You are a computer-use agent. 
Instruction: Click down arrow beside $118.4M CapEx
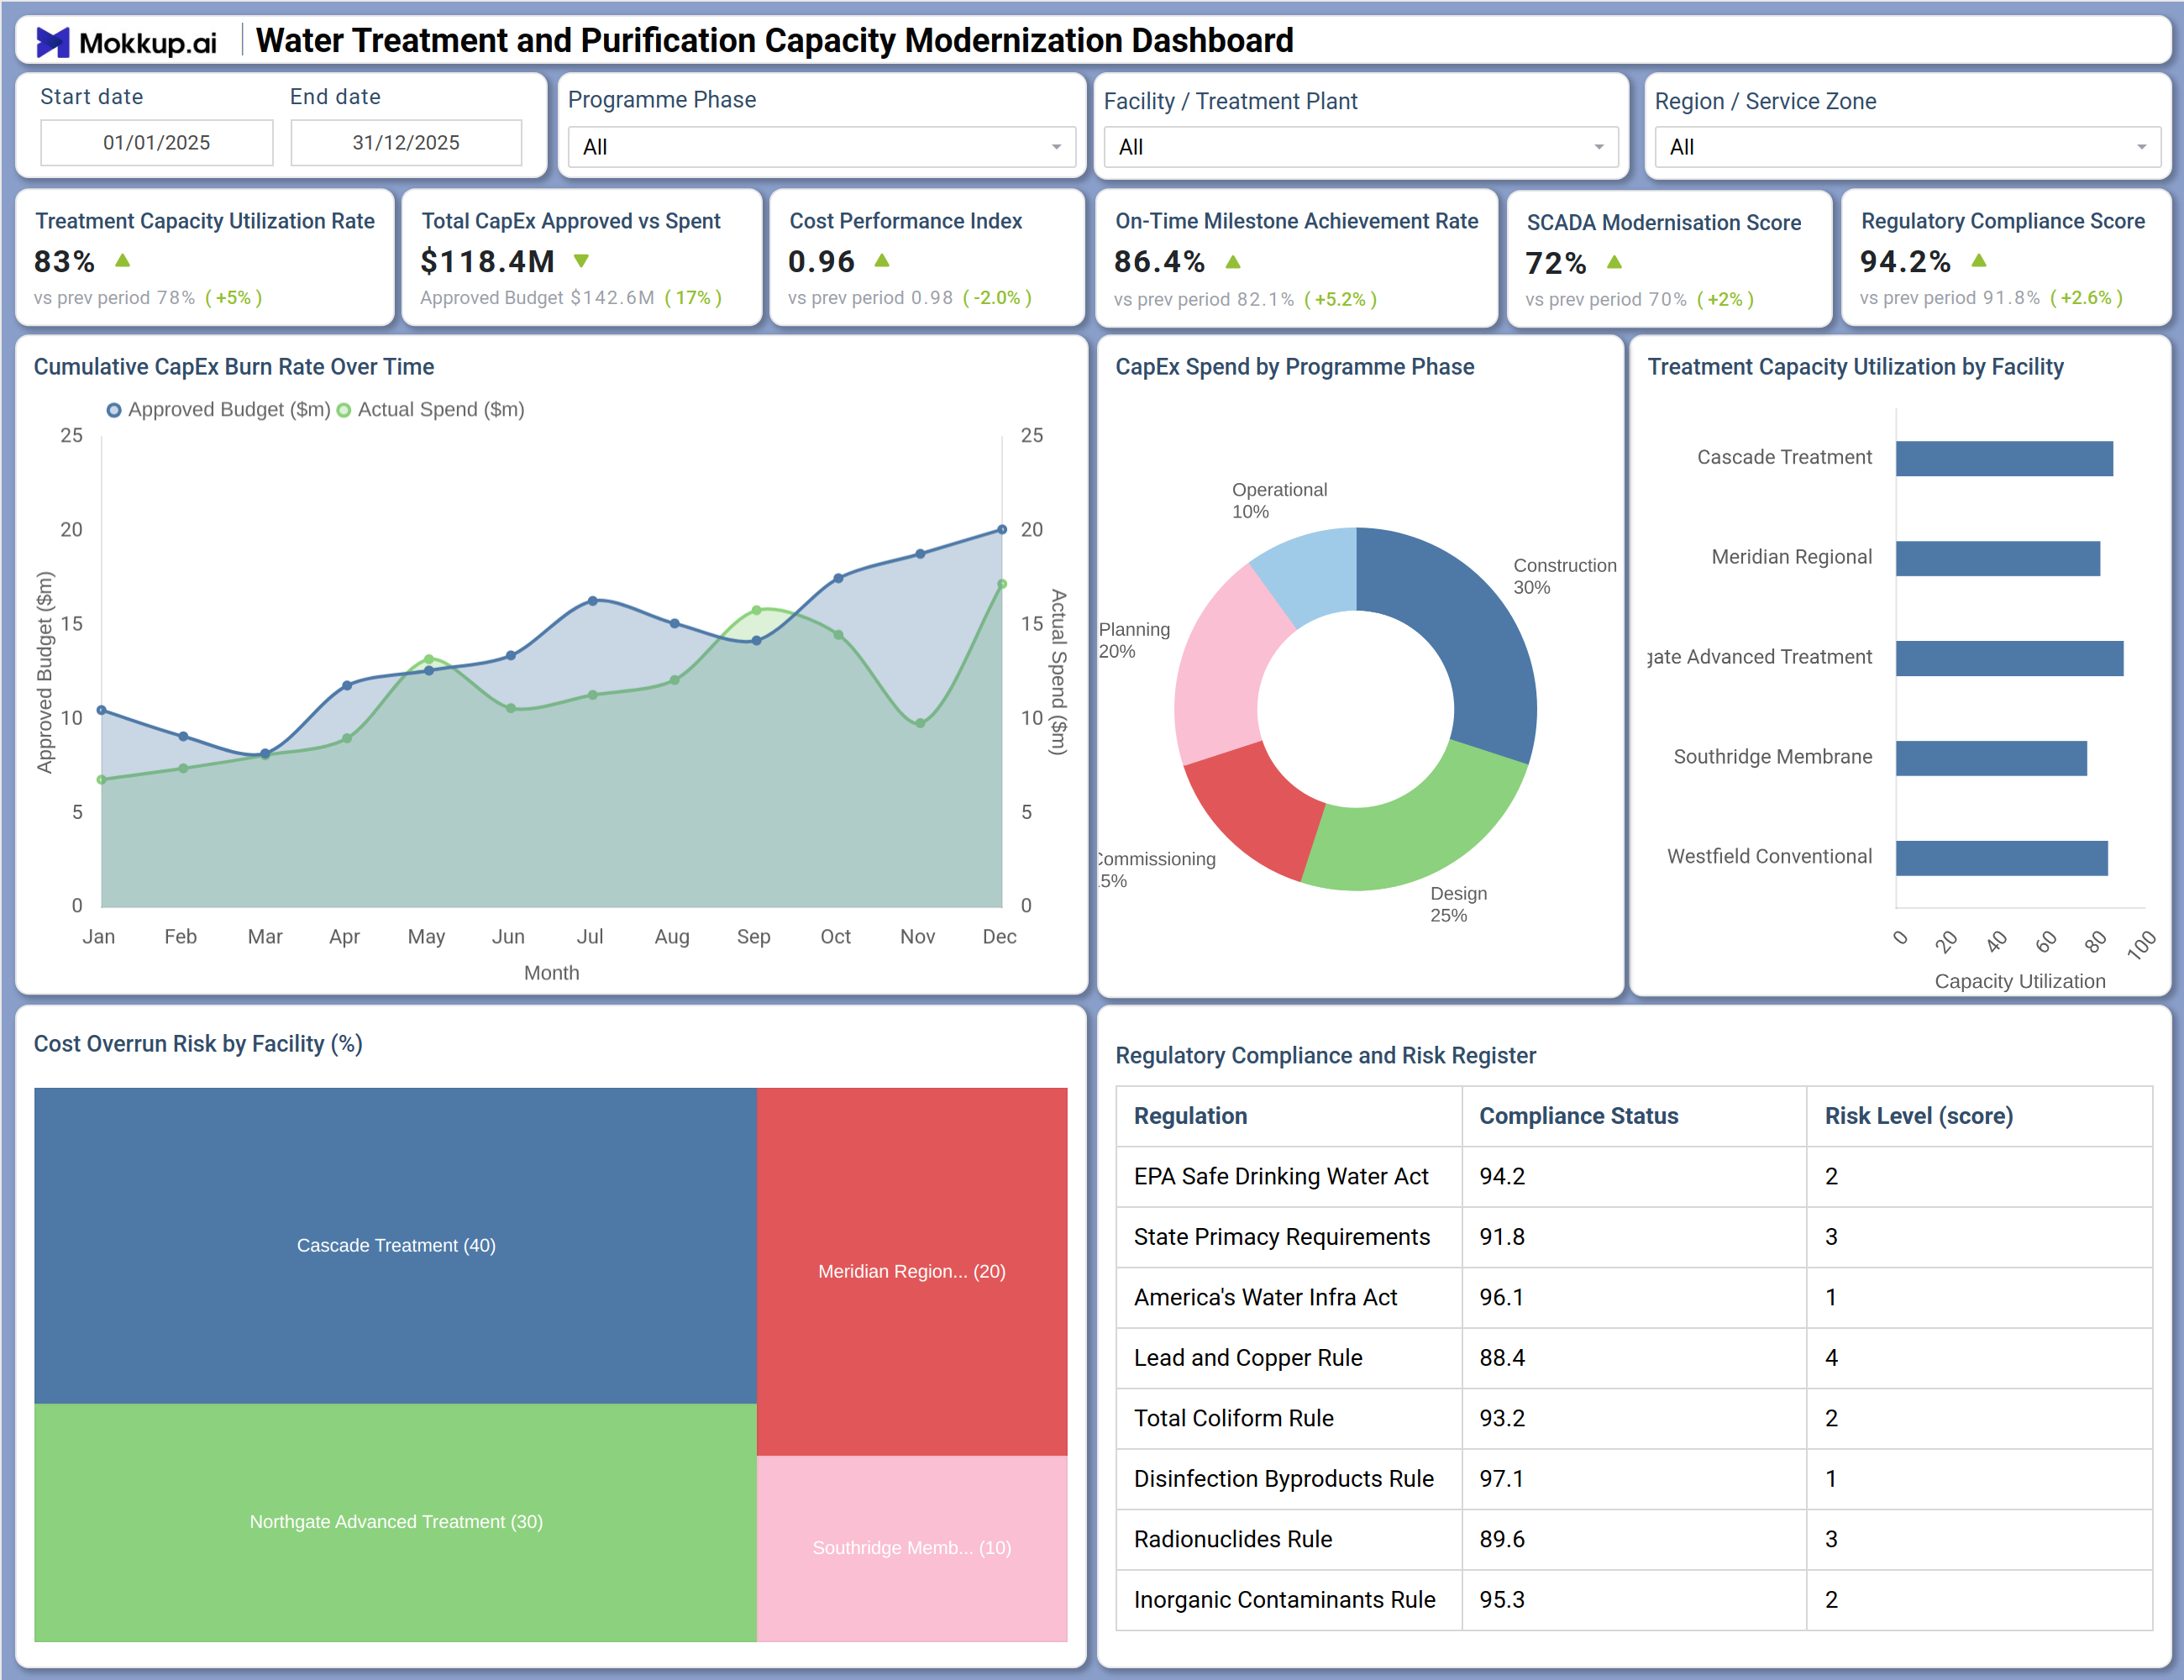pyautogui.click(x=581, y=261)
